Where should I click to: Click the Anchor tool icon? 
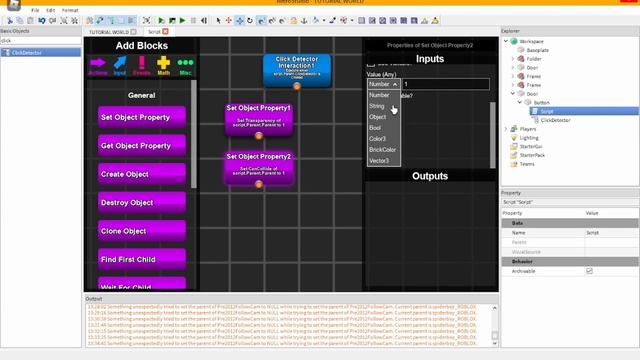[304, 20]
